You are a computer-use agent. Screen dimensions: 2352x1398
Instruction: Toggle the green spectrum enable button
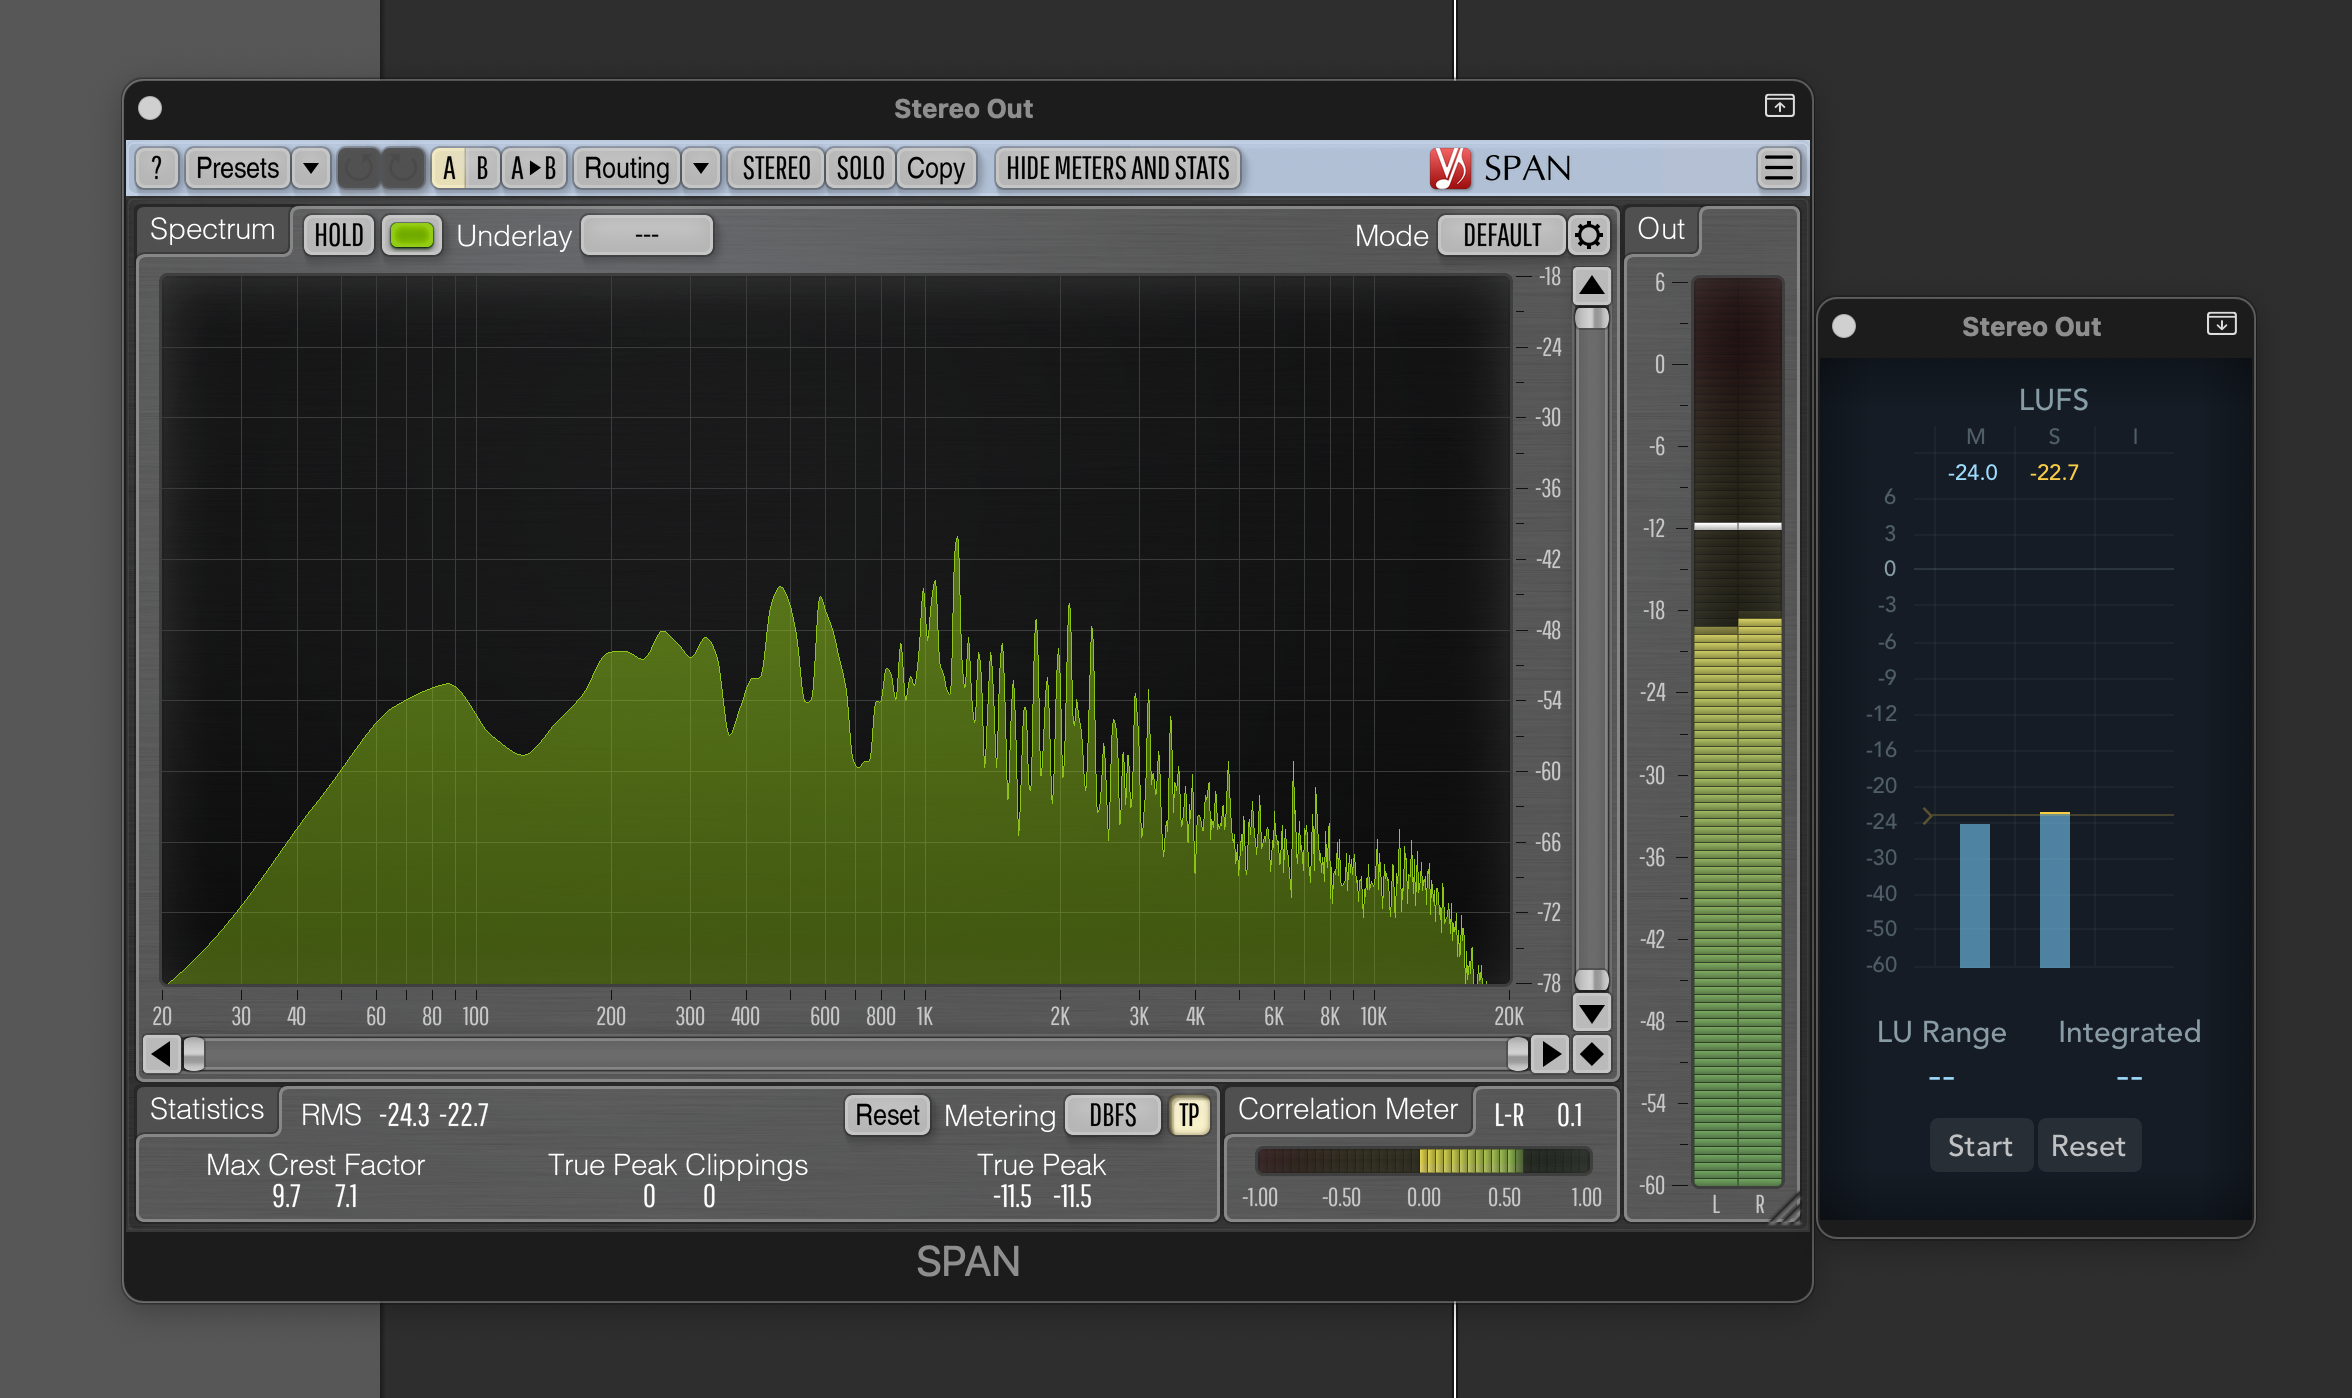(412, 236)
